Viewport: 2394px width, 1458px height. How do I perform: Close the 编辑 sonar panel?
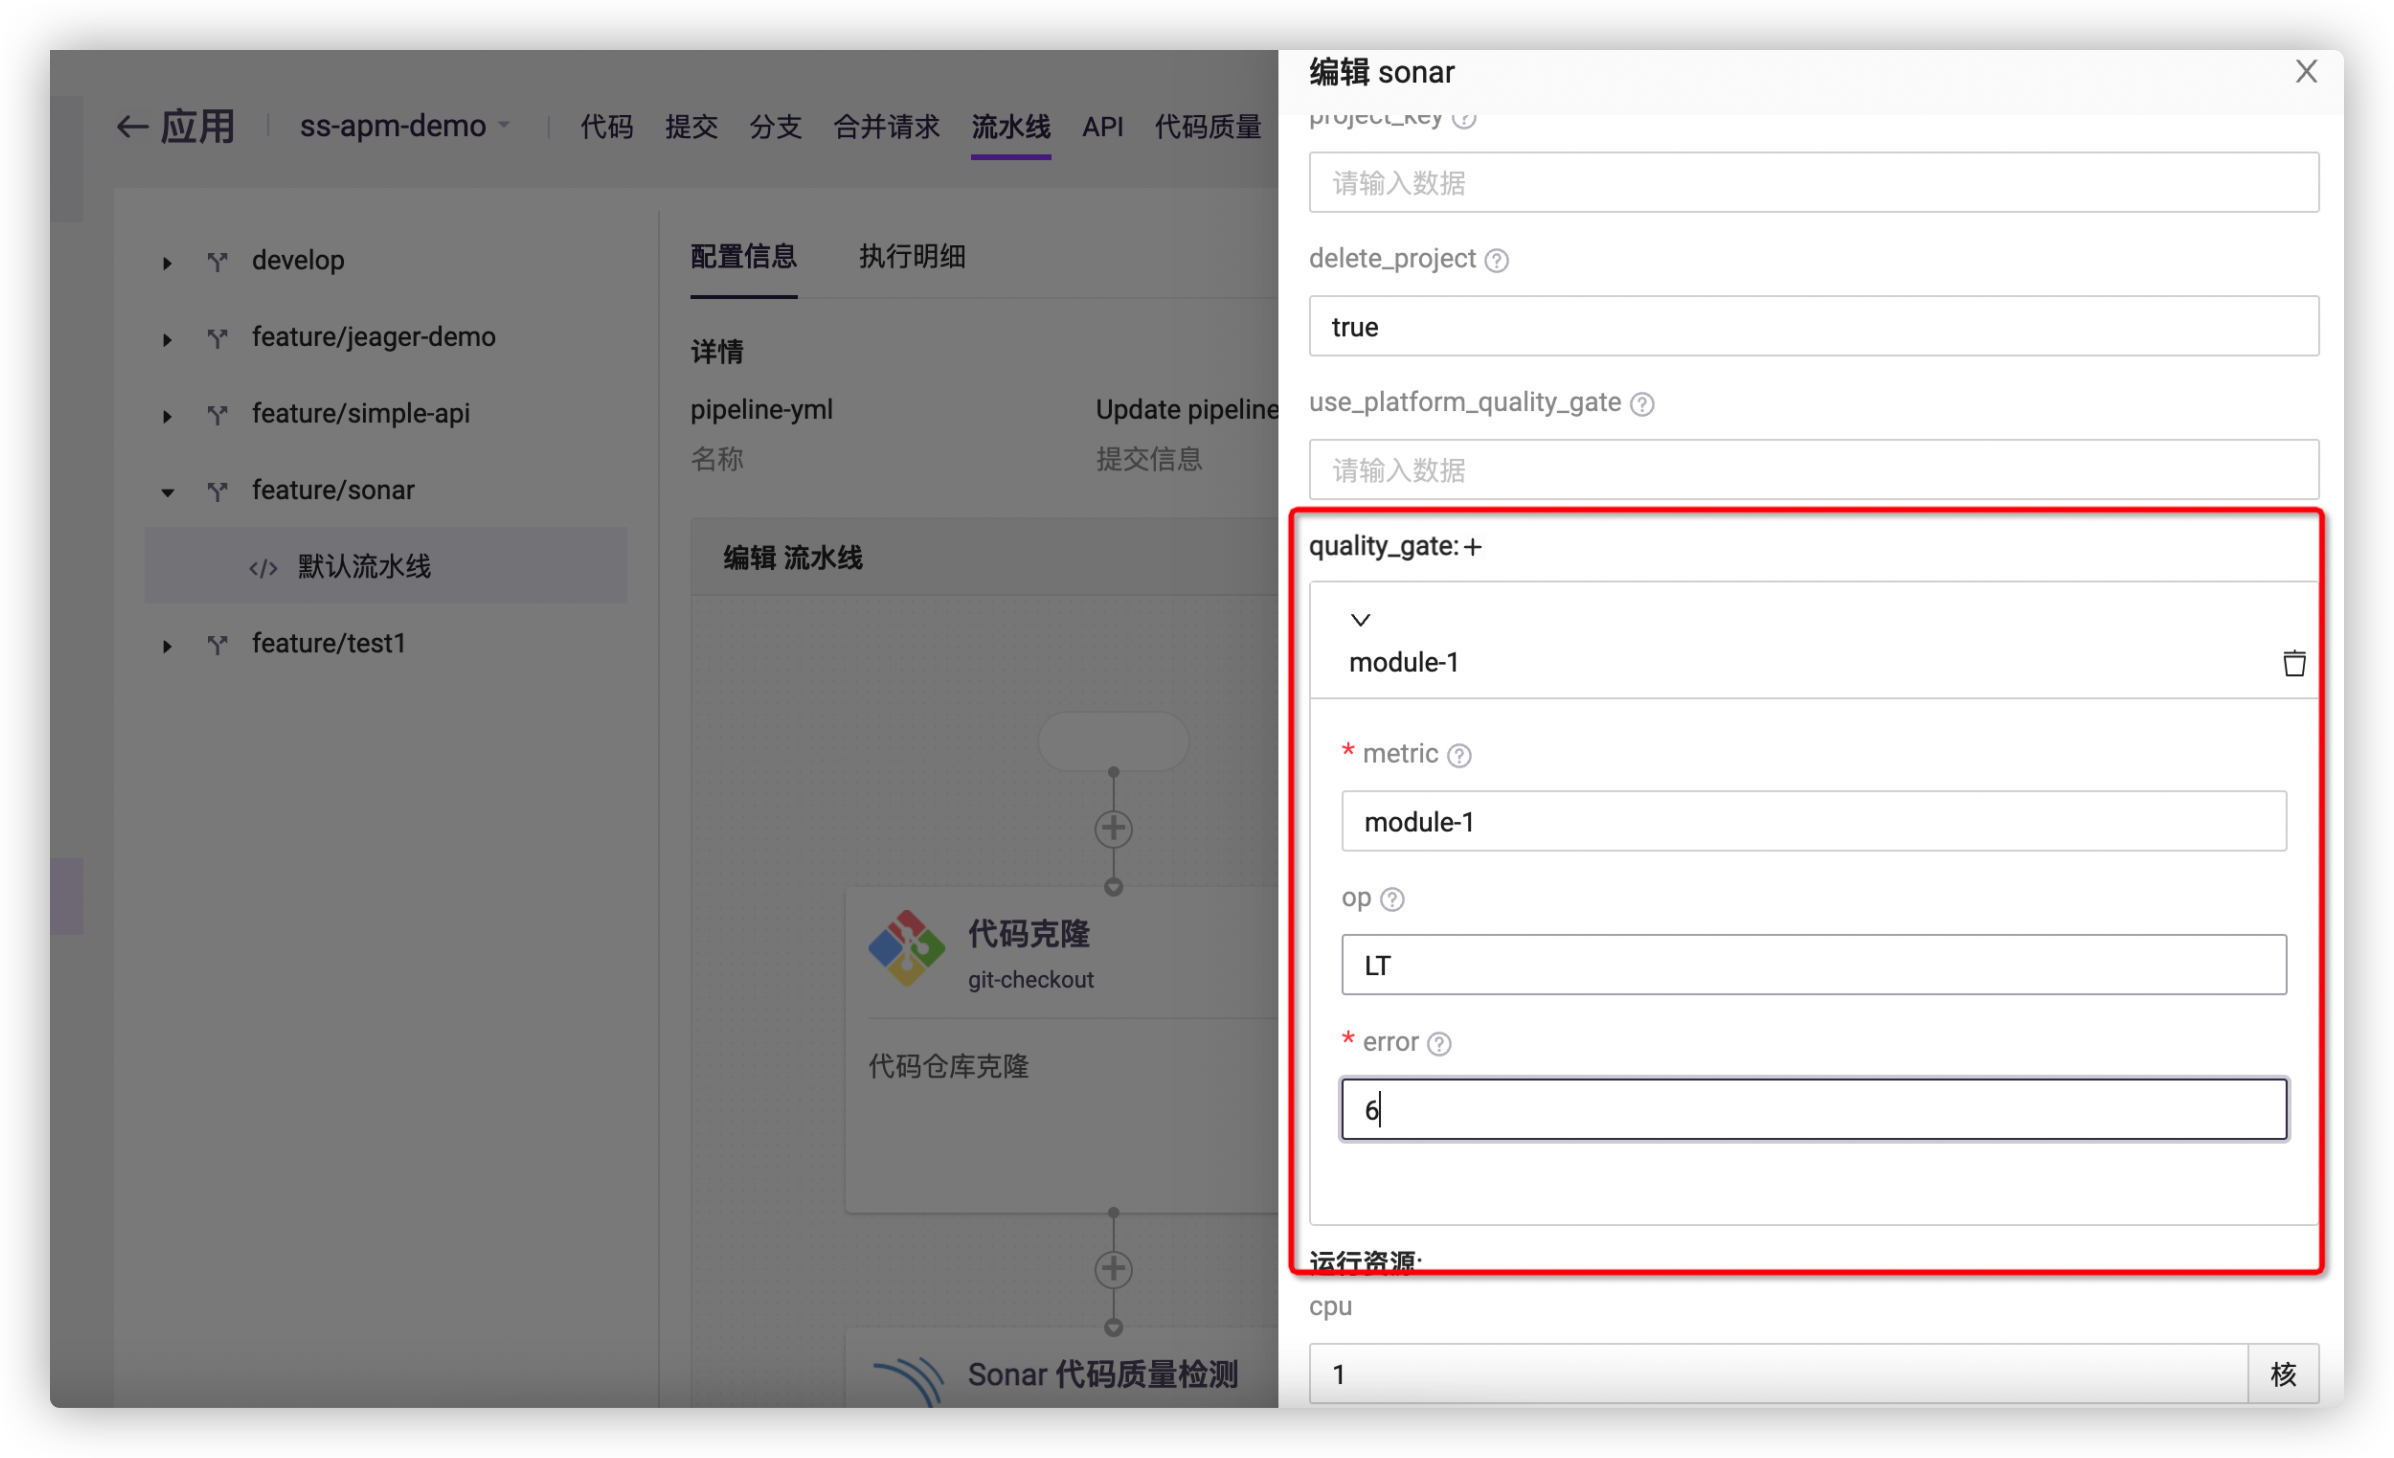[x=2306, y=72]
